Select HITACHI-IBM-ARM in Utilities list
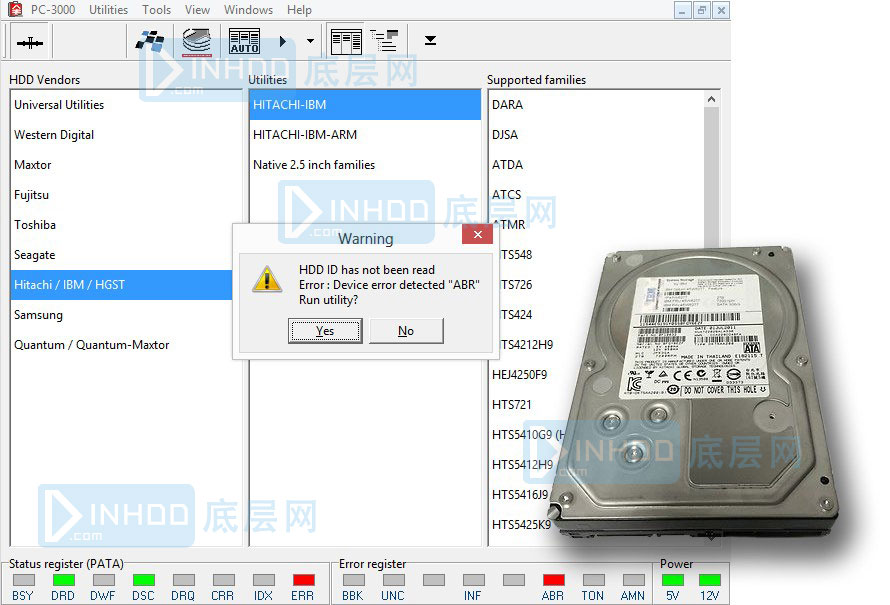This screenshot has width=890, height=605. (x=305, y=135)
